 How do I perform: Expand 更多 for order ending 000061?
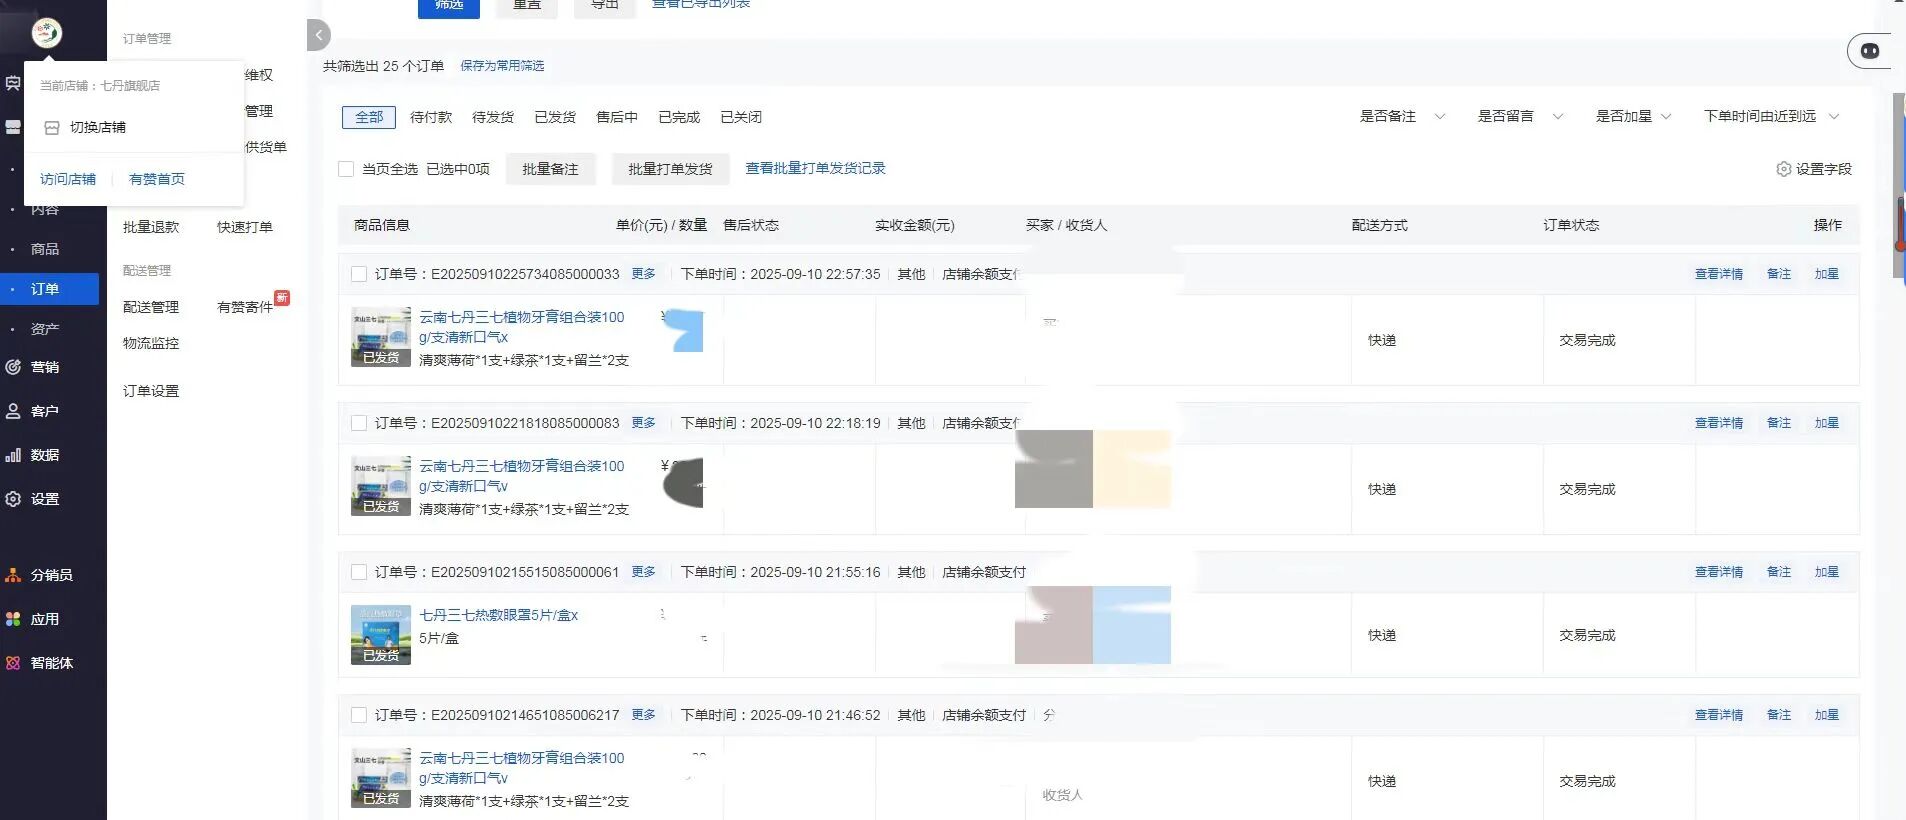point(643,572)
